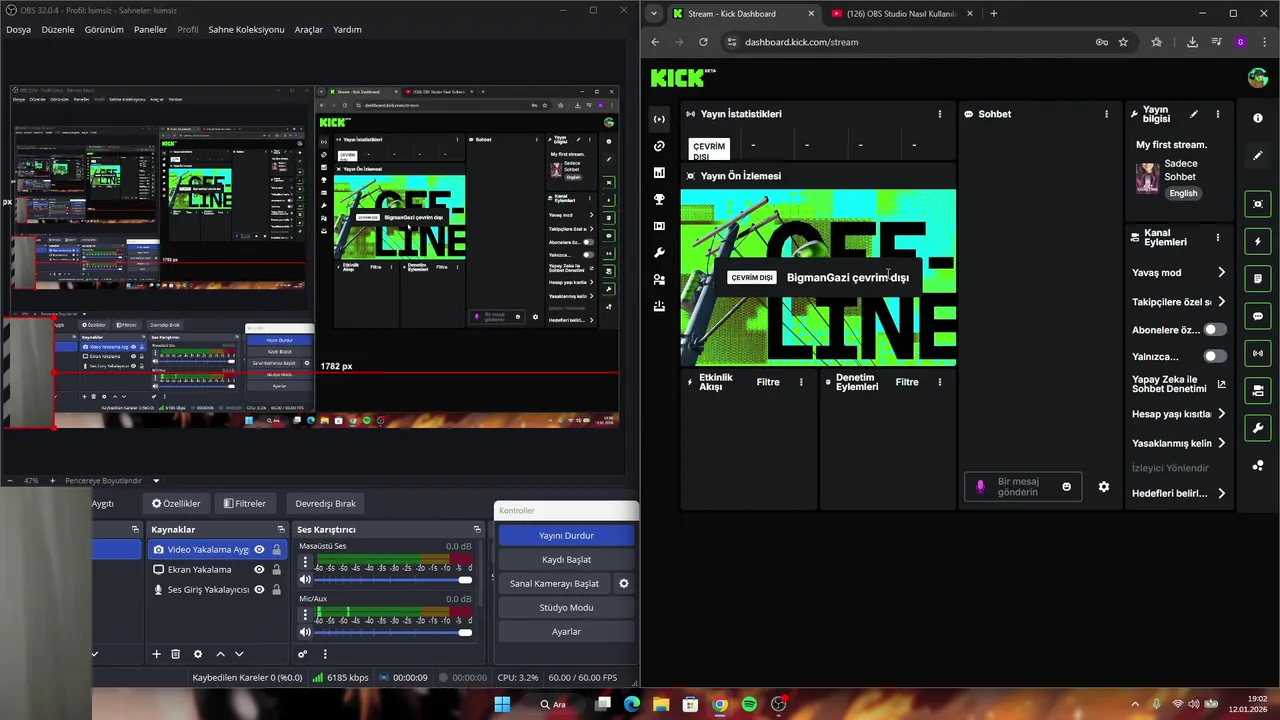Open the Kick stream section icon in left sidebar
The height and width of the screenshot is (720, 1280).
point(659,119)
